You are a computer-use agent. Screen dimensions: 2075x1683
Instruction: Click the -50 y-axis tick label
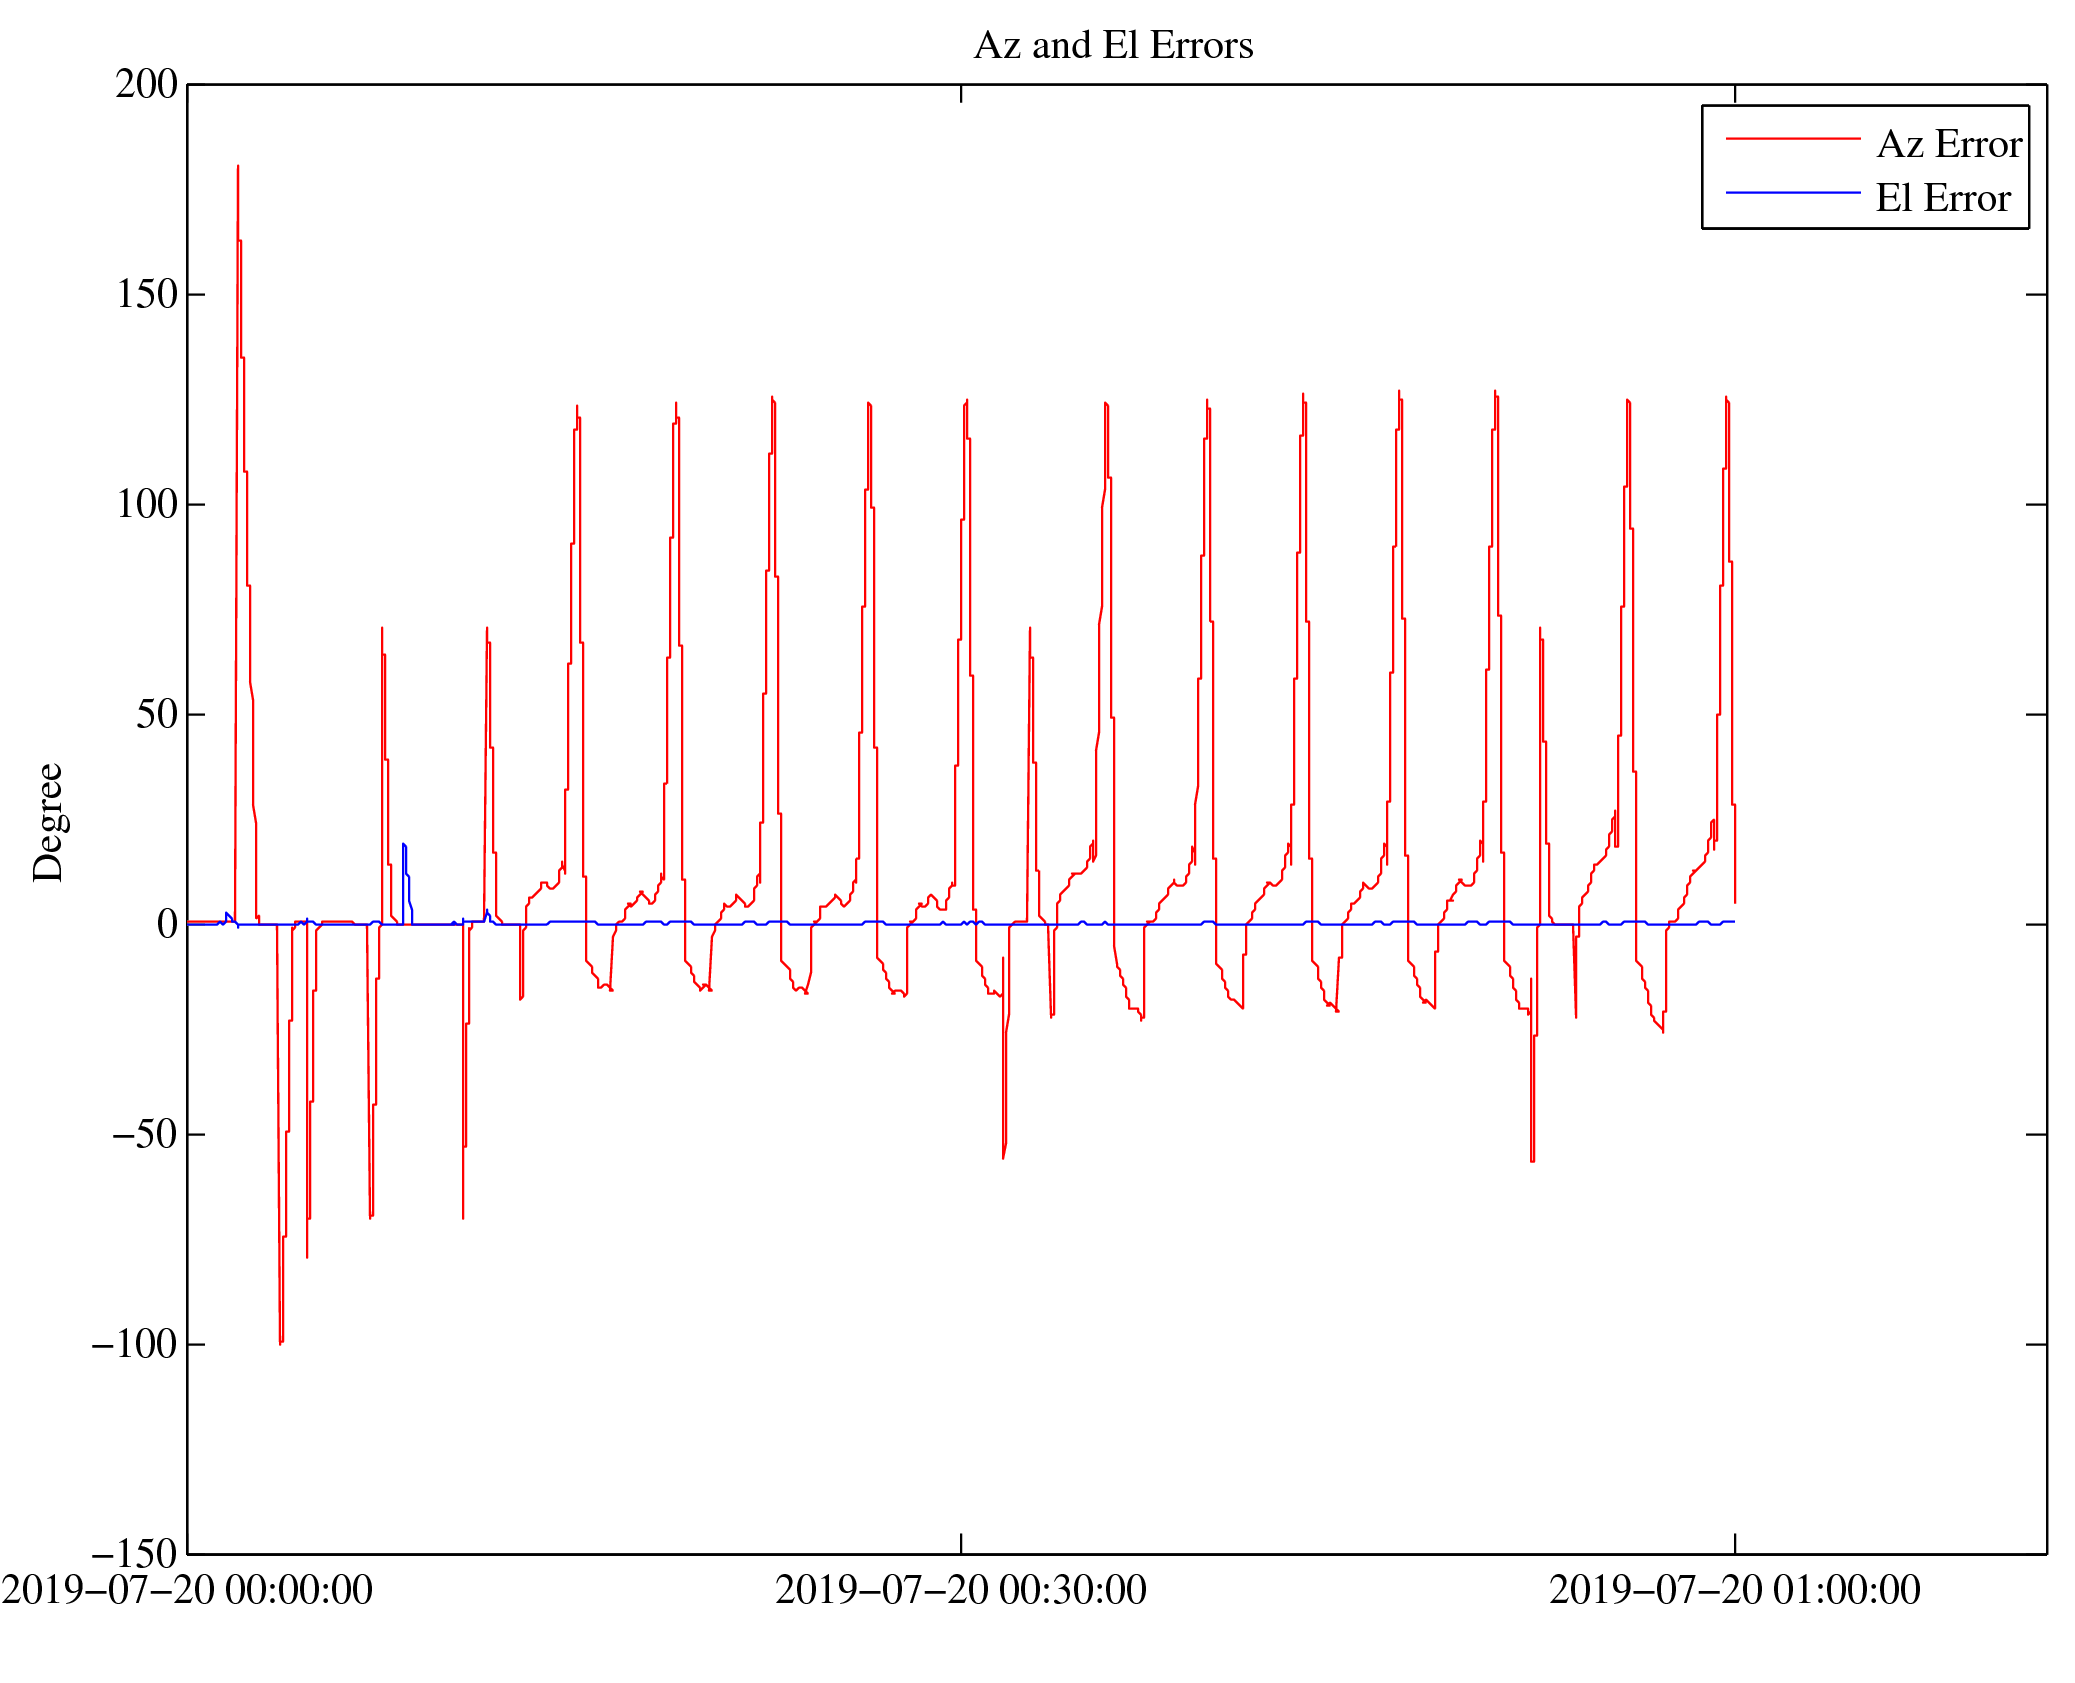(x=144, y=1134)
